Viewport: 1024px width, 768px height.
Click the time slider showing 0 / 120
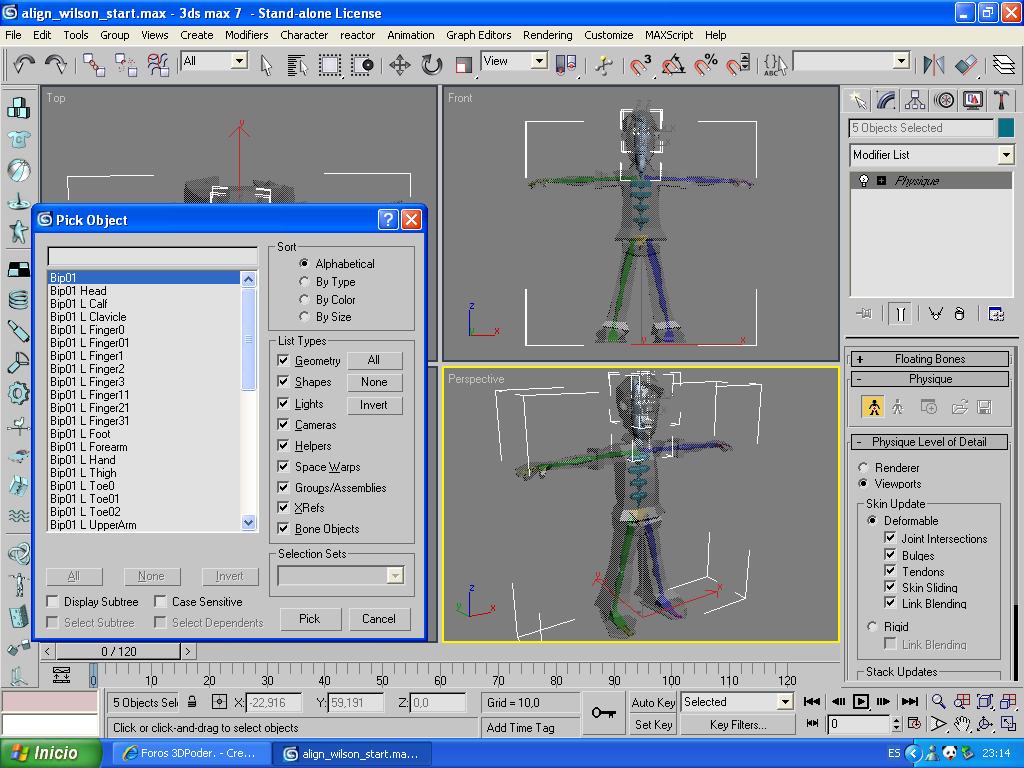tap(118, 651)
